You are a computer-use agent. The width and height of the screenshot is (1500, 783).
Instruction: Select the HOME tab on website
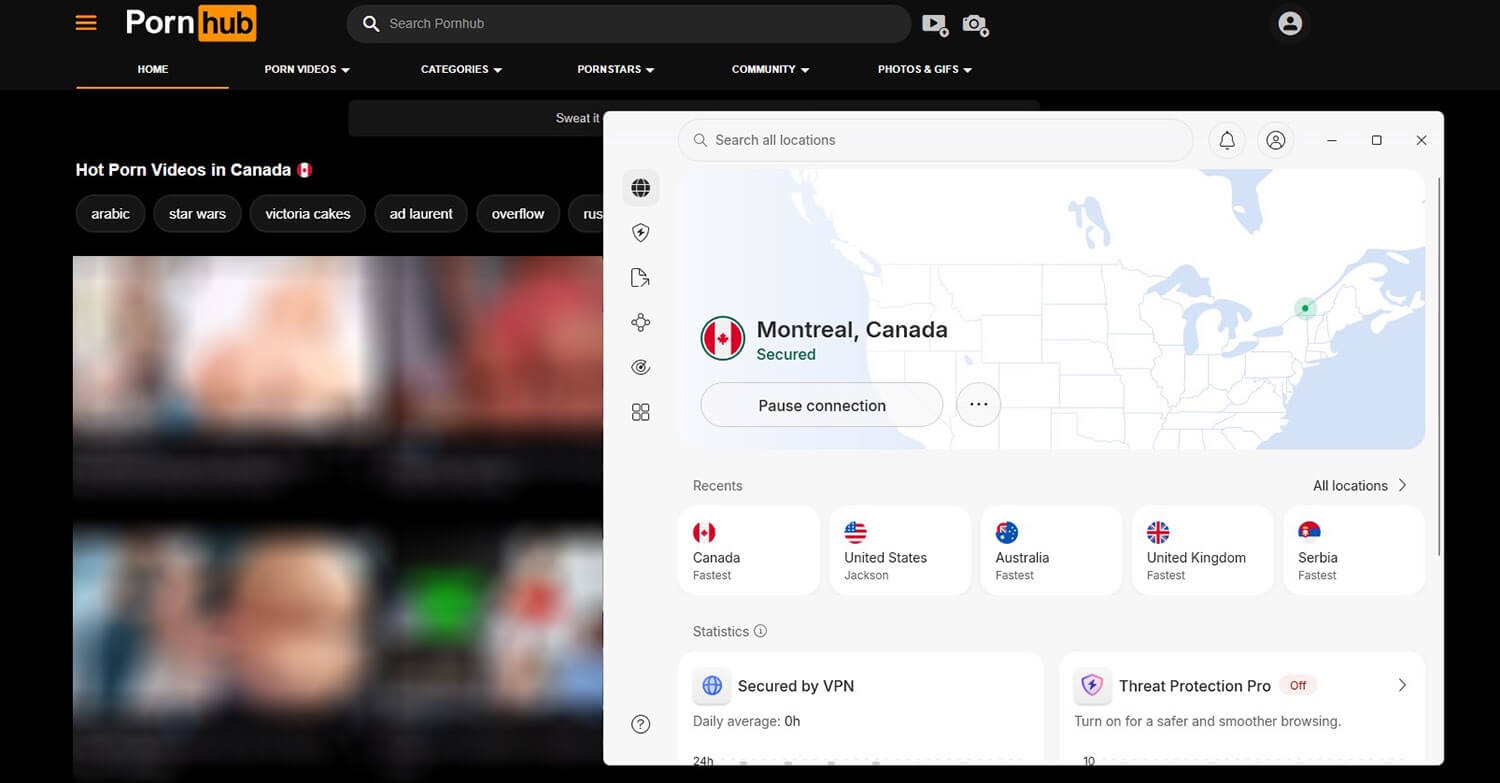pyautogui.click(x=153, y=69)
